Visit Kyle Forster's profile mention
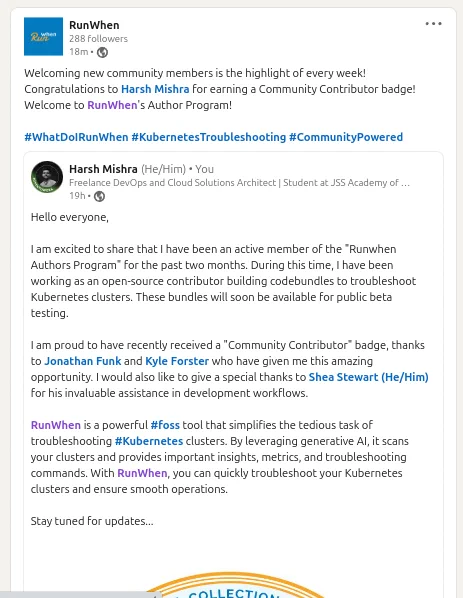 (x=177, y=361)
